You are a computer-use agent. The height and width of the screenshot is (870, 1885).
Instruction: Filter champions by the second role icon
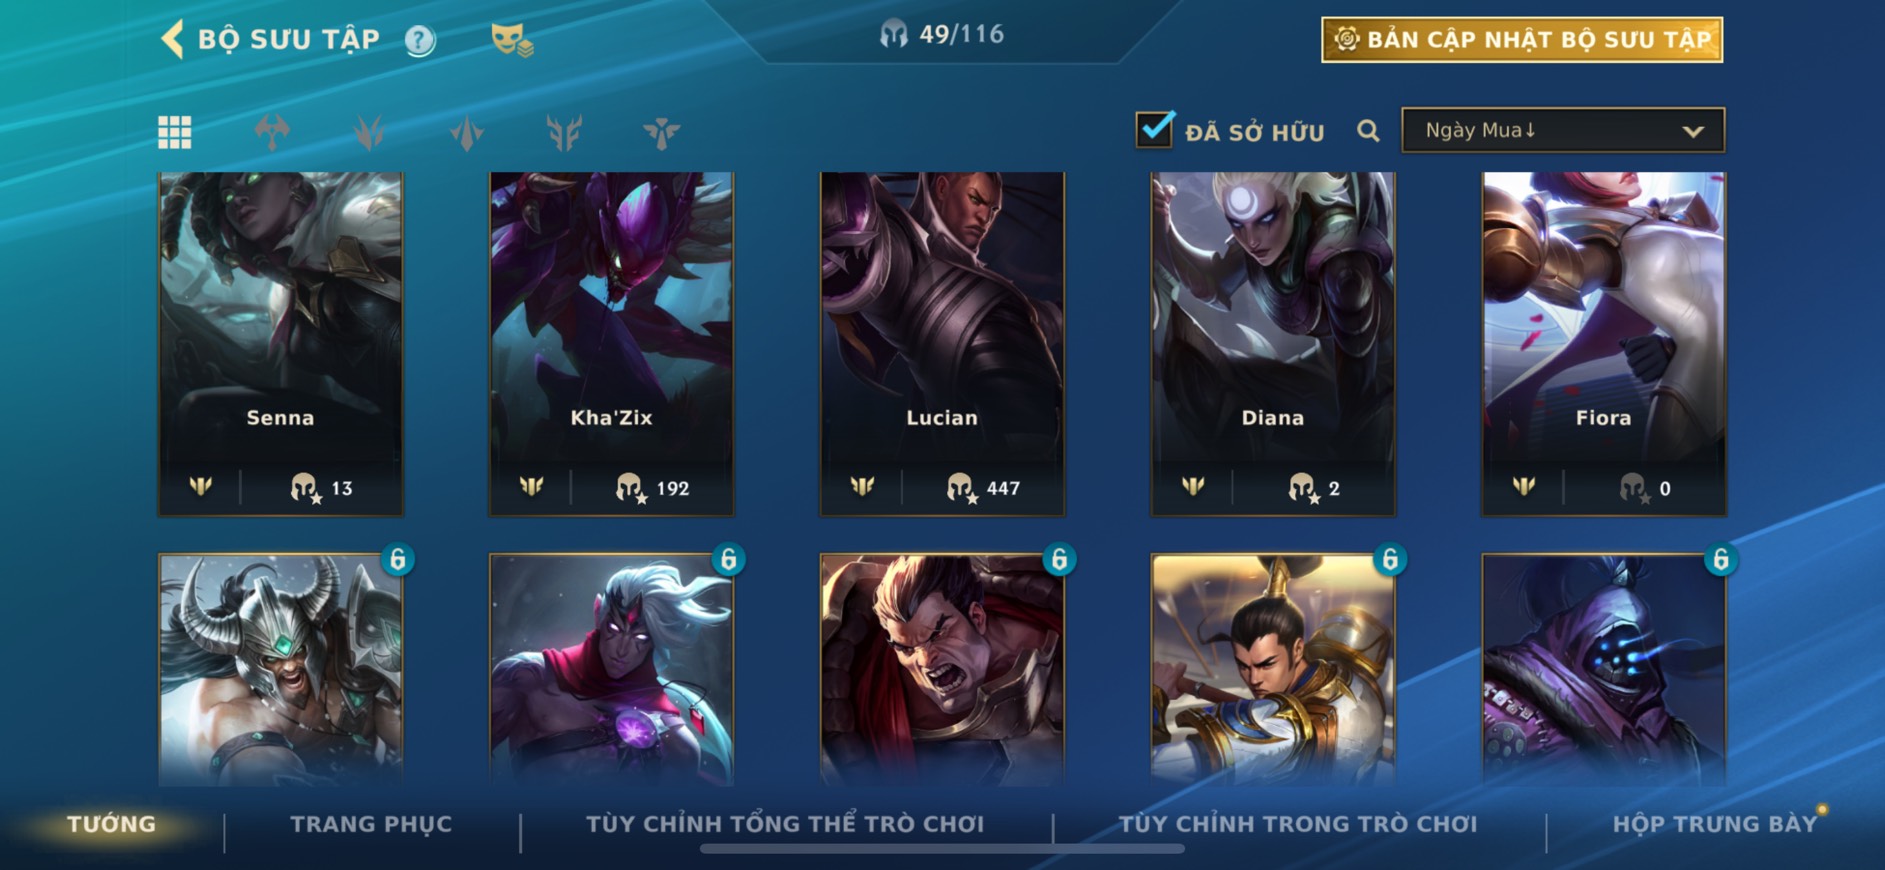point(369,132)
